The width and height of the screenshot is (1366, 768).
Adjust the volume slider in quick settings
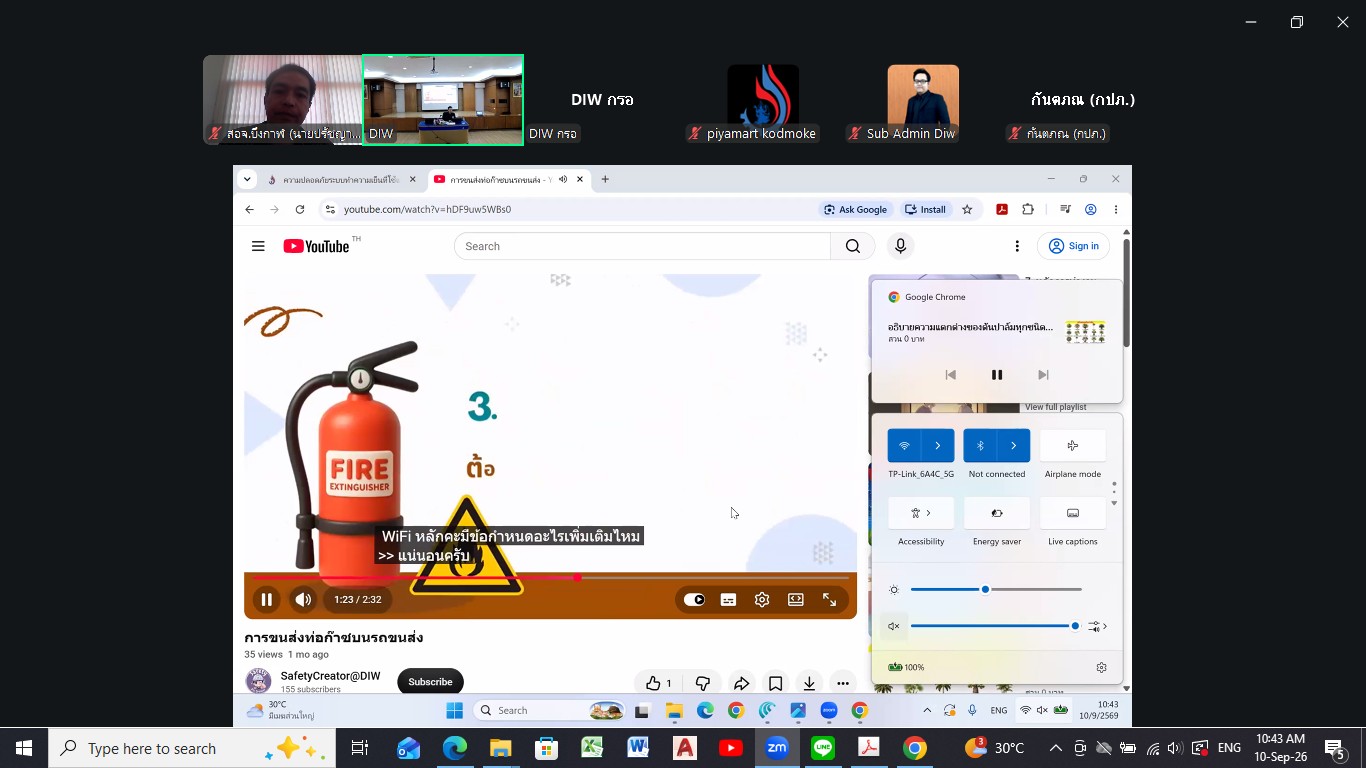[x=993, y=626]
